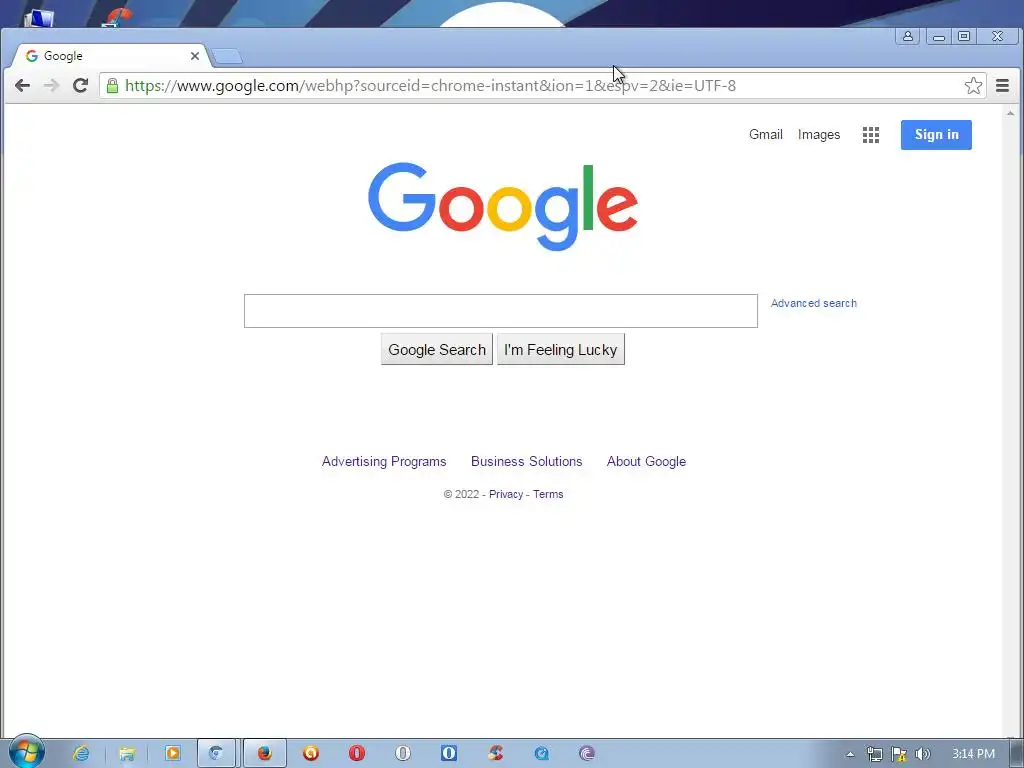1024x768 pixels.
Task: Open the volume speaker tray icon
Action: (x=923, y=754)
